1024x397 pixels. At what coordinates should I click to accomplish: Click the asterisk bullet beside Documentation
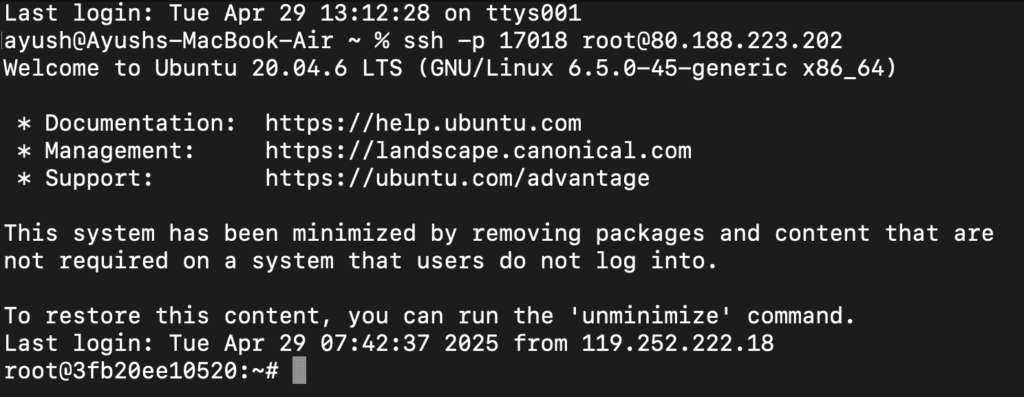(24, 123)
